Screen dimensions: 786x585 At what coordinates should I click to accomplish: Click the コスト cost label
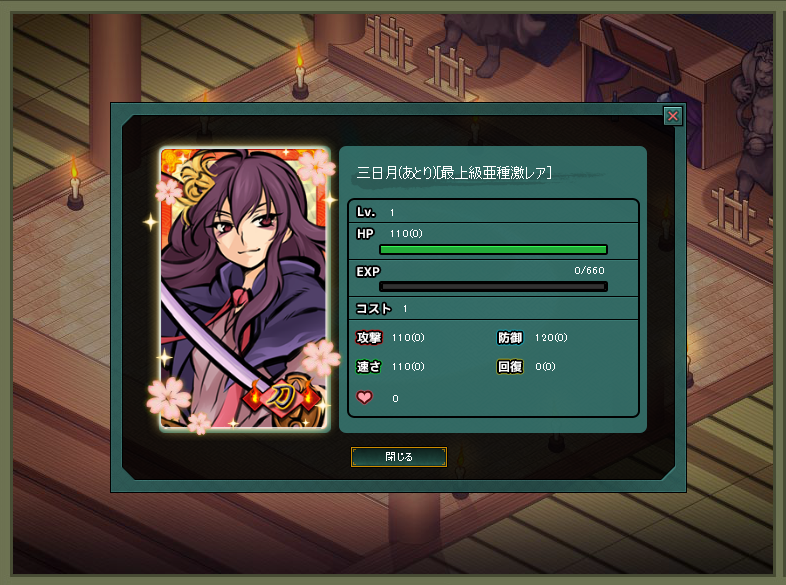pyautogui.click(x=373, y=308)
